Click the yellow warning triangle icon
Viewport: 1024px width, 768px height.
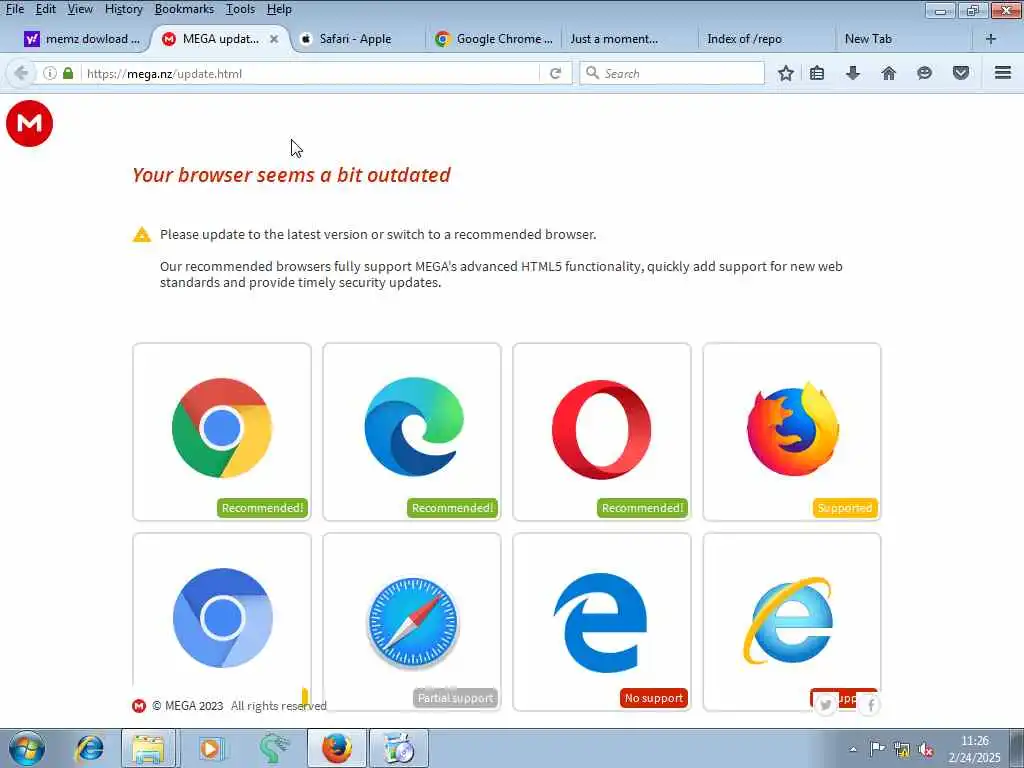pos(142,234)
